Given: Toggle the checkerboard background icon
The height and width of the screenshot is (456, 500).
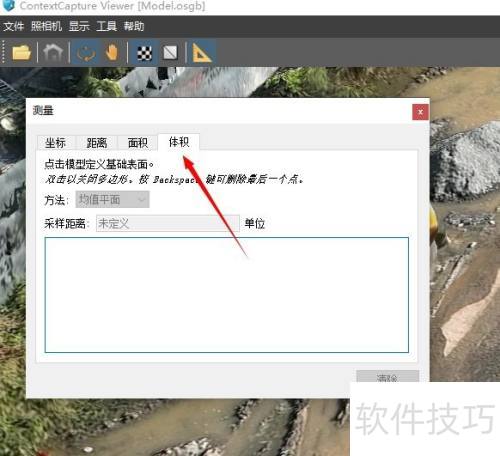Looking at the screenshot, I should pyautogui.click(x=144, y=53).
